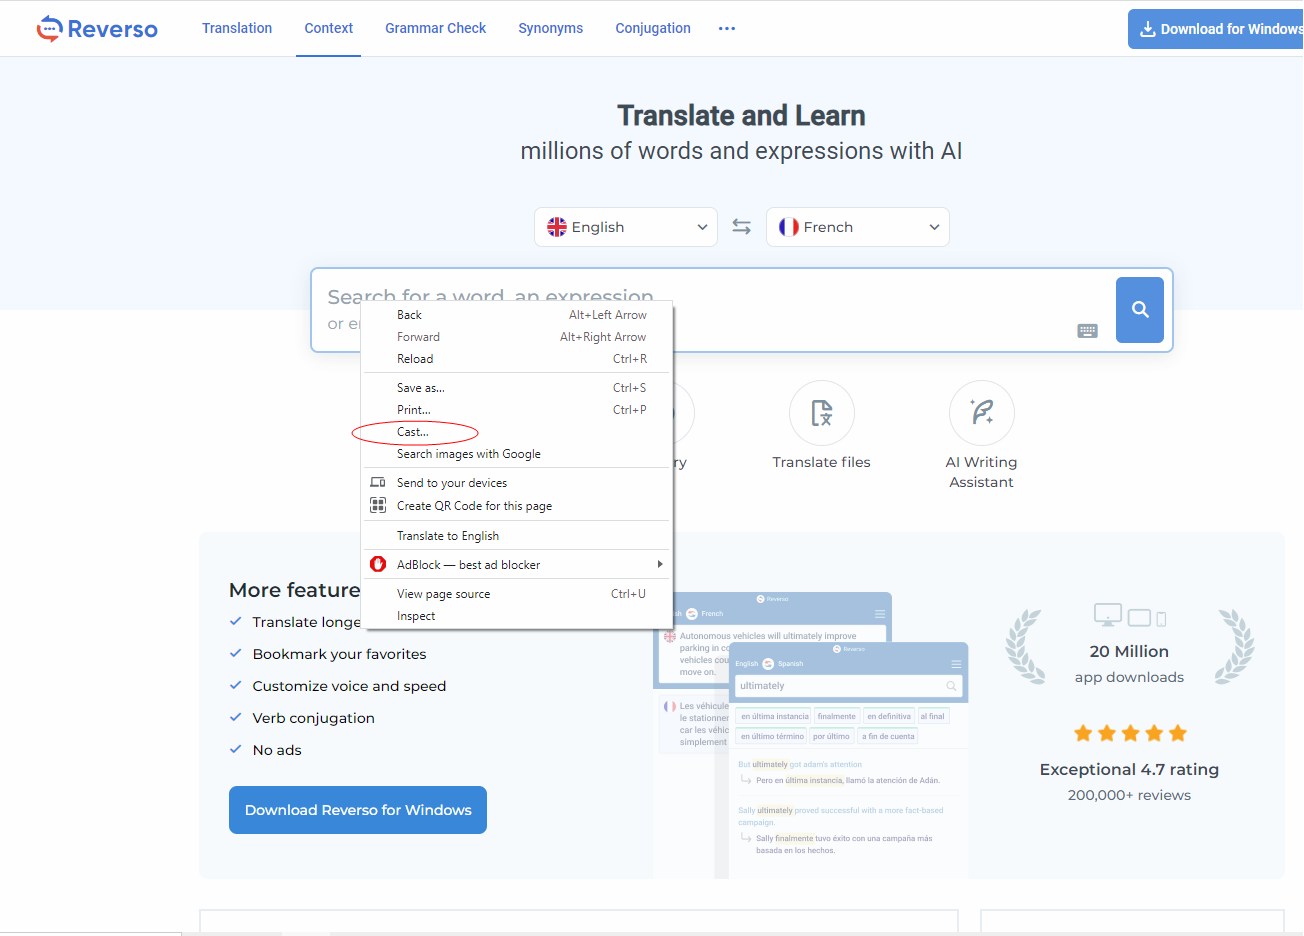
Task: Open the virtual keyboard icon
Action: [1088, 331]
